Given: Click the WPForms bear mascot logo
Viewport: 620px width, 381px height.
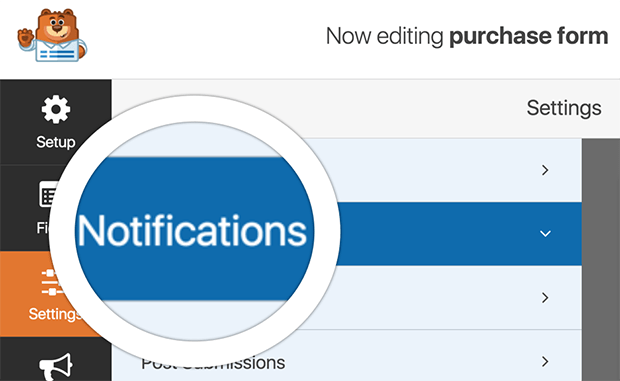Looking at the screenshot, I should tap(52, 35).
